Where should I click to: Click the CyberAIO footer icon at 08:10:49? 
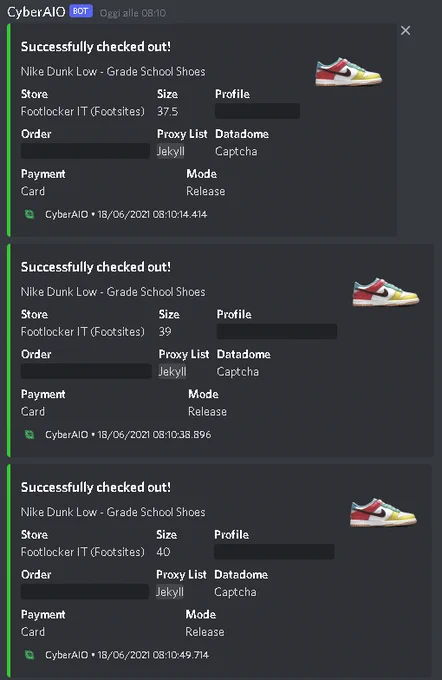tap(29, 655)
